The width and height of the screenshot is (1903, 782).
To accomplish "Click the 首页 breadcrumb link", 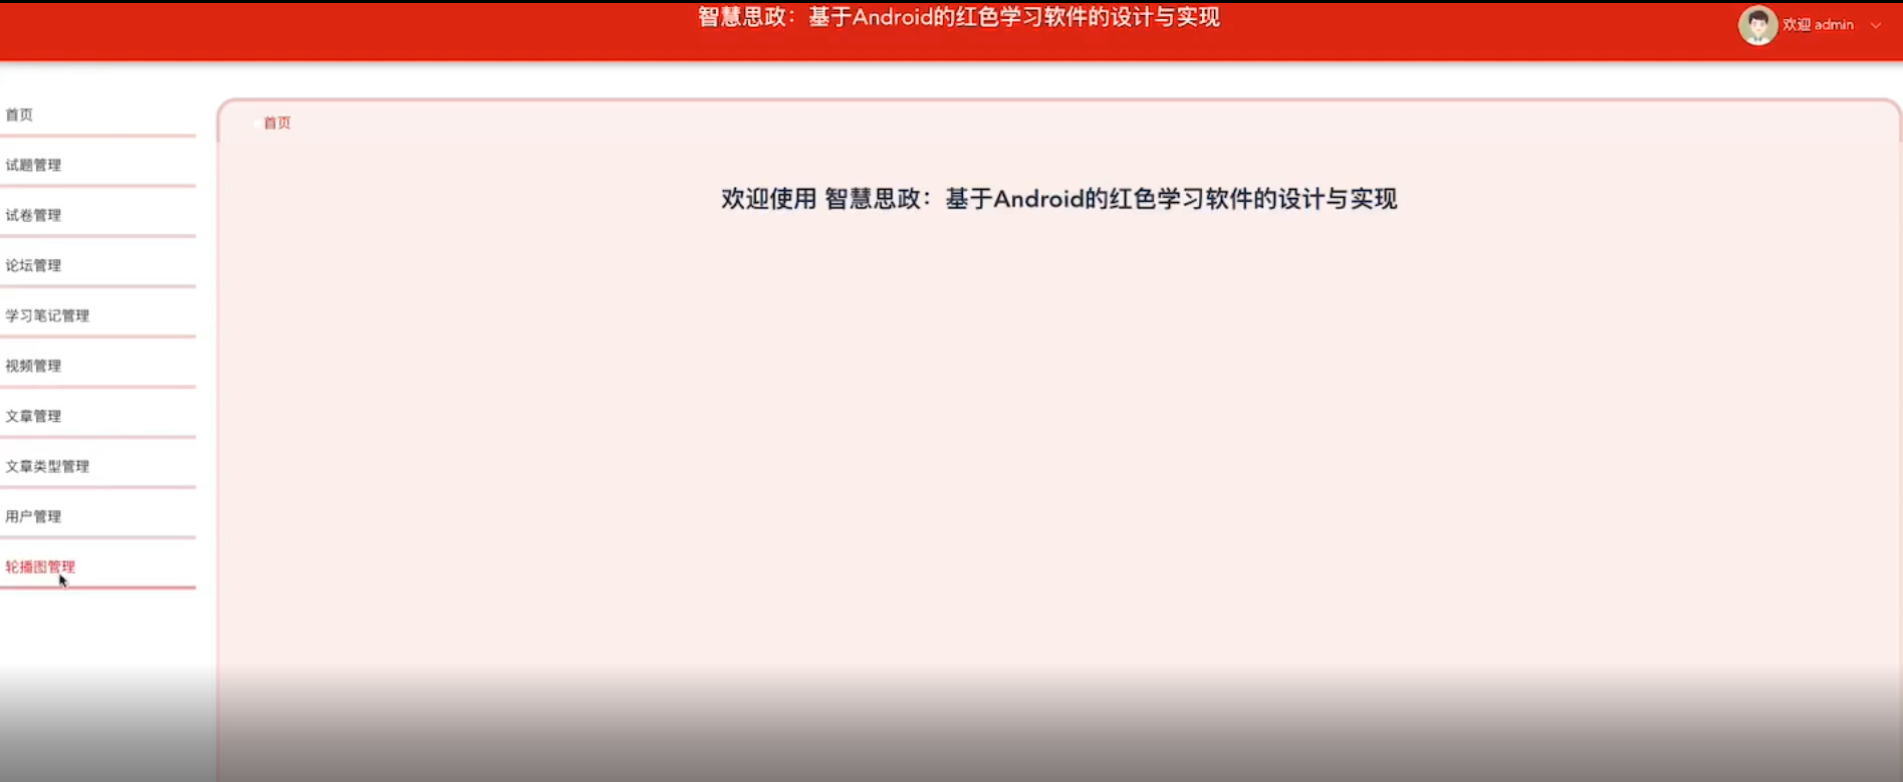I will point(277,123).
